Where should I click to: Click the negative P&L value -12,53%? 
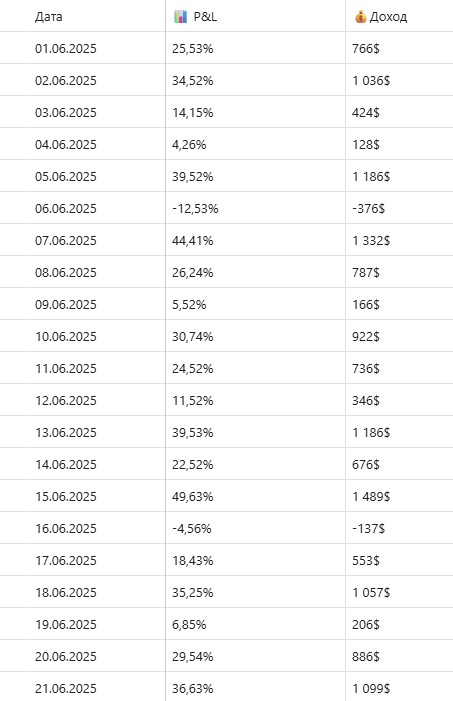[x=195, y=209]
